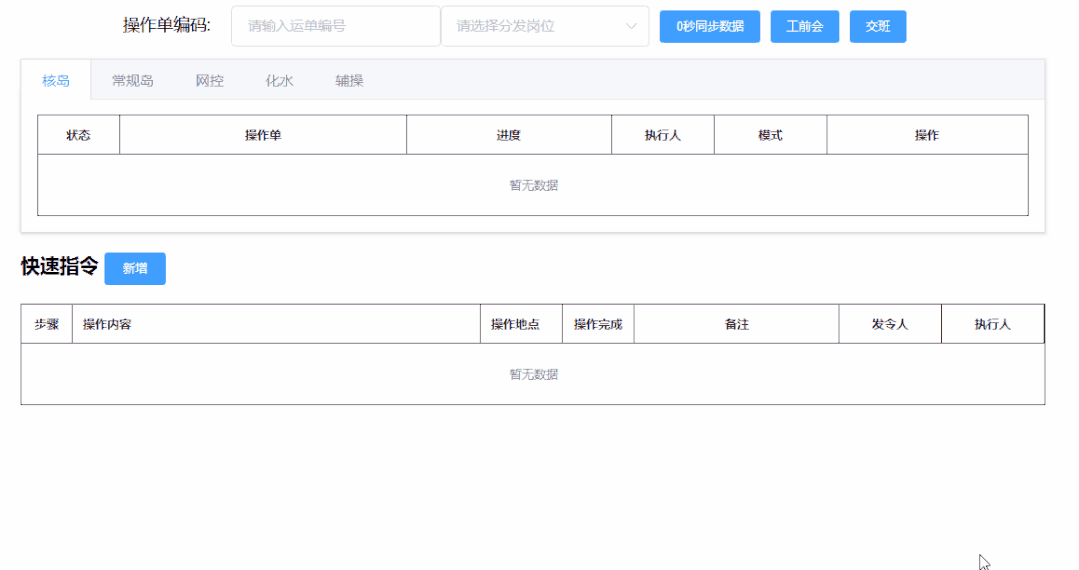The image size is (1079, 570).
Task: Open the 请选择分发岗位 dropdown
Action: coord(535,26)
